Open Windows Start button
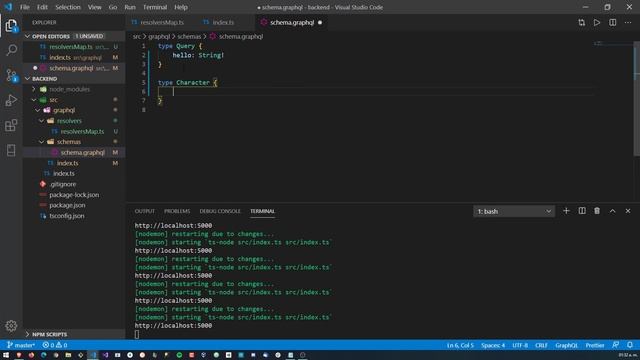Screen dimensions: 640x360 point(6,355)
